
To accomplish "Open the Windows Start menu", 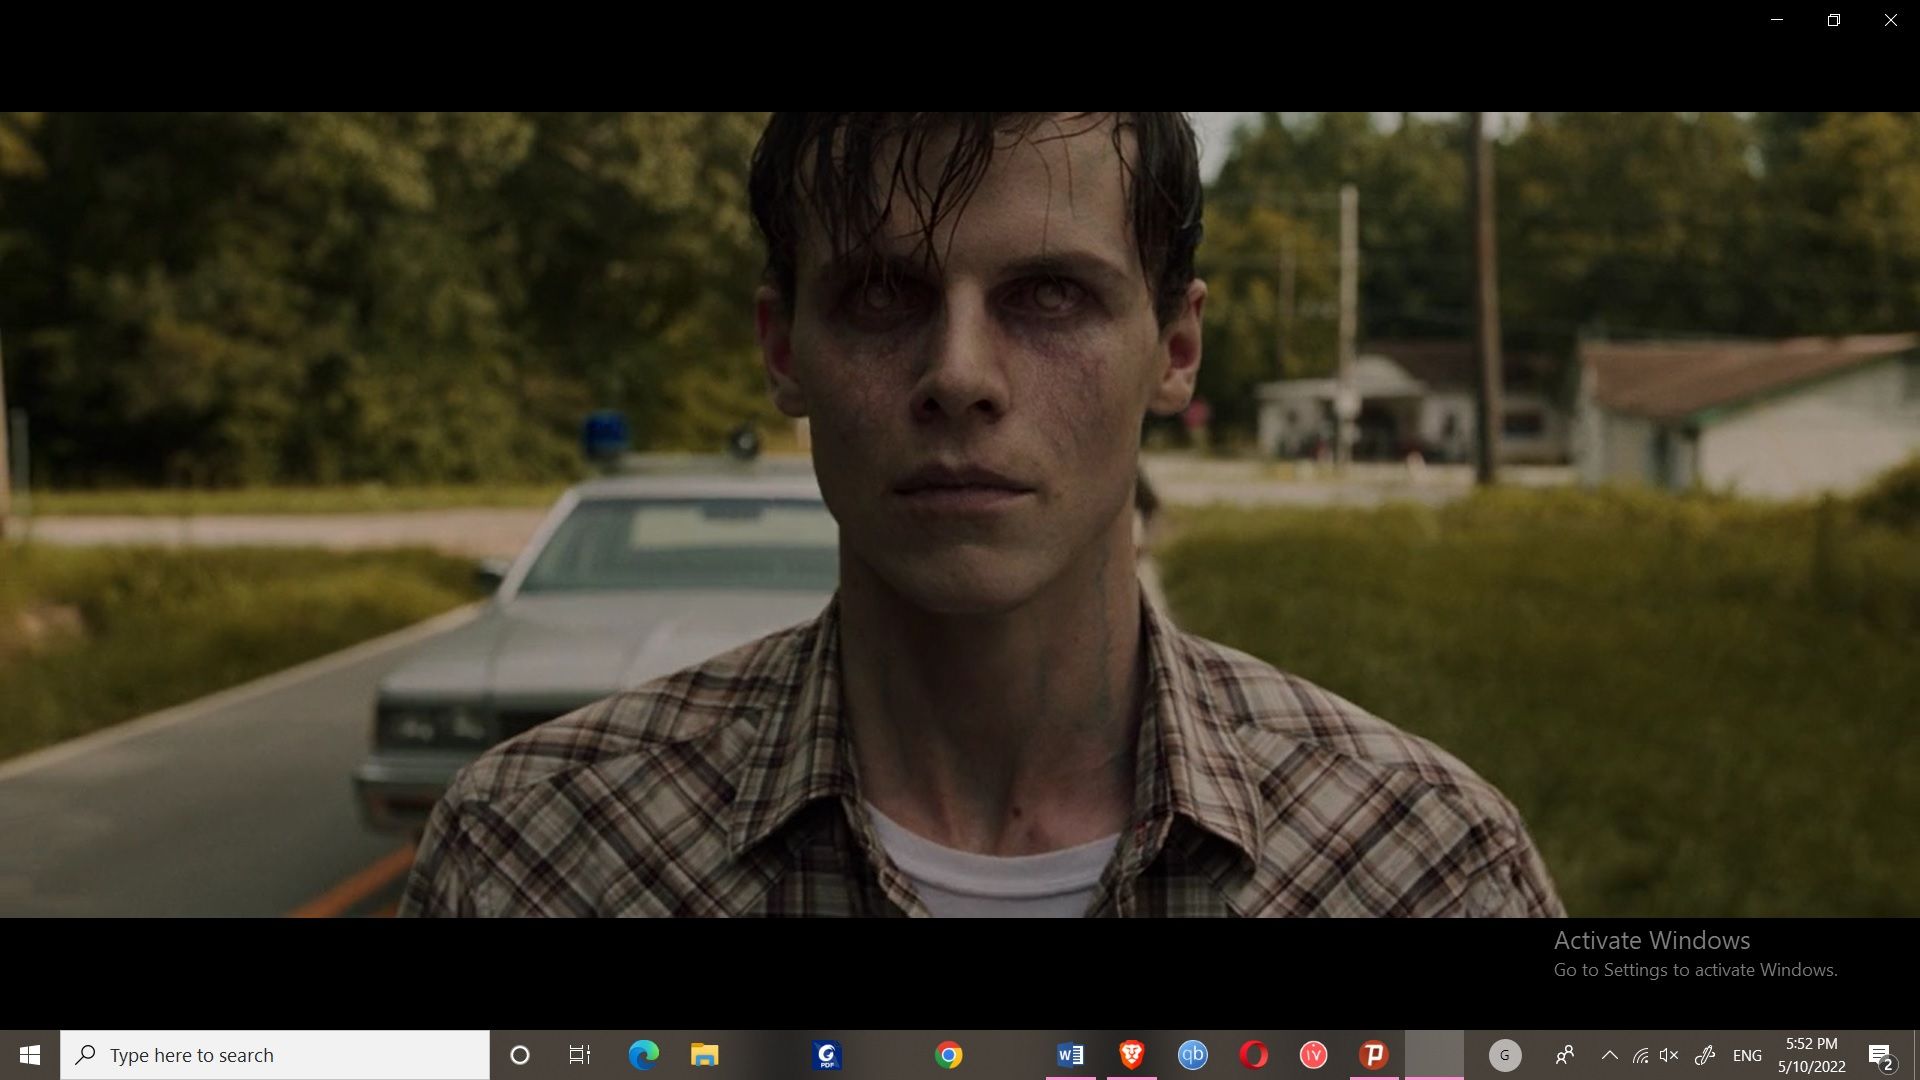I will [29, 1055].
